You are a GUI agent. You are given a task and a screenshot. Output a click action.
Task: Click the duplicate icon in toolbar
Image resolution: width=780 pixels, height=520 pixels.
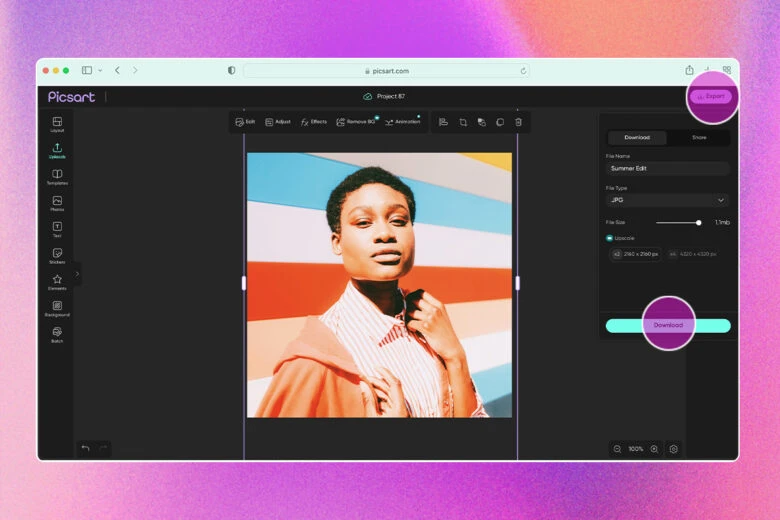(x=500, y=122)
